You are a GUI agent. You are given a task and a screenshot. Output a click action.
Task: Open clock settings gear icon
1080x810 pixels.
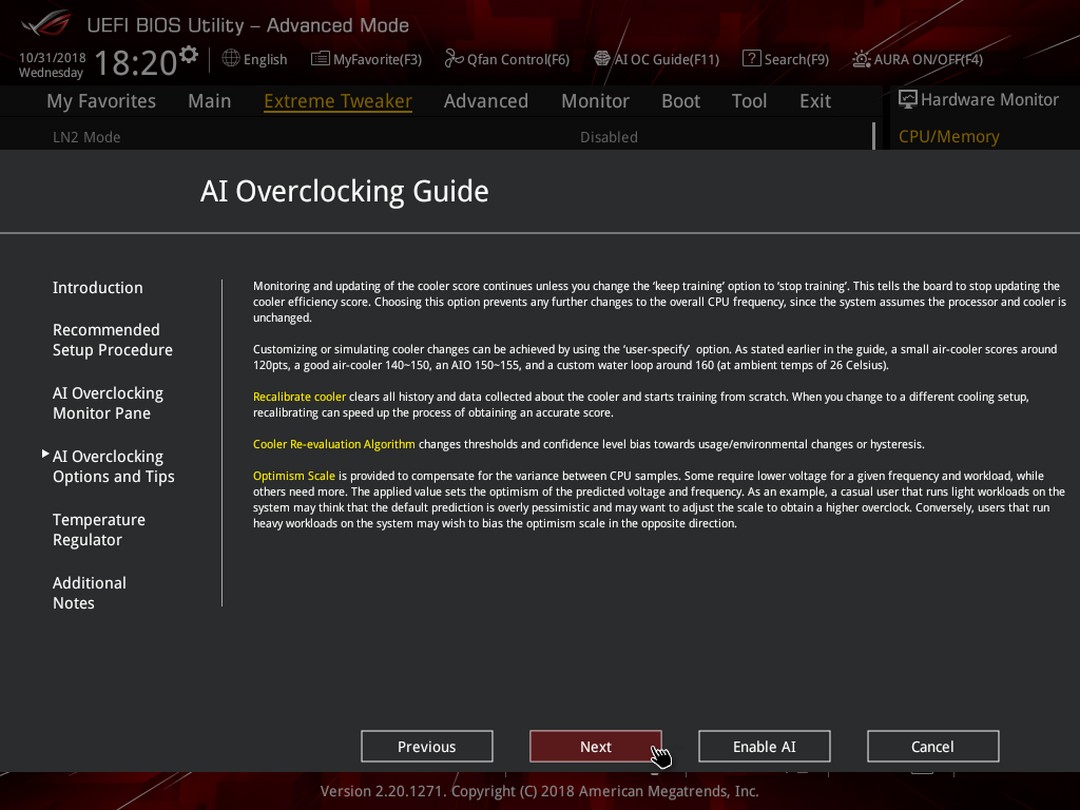pyautogui.click(x=189, y=54)
